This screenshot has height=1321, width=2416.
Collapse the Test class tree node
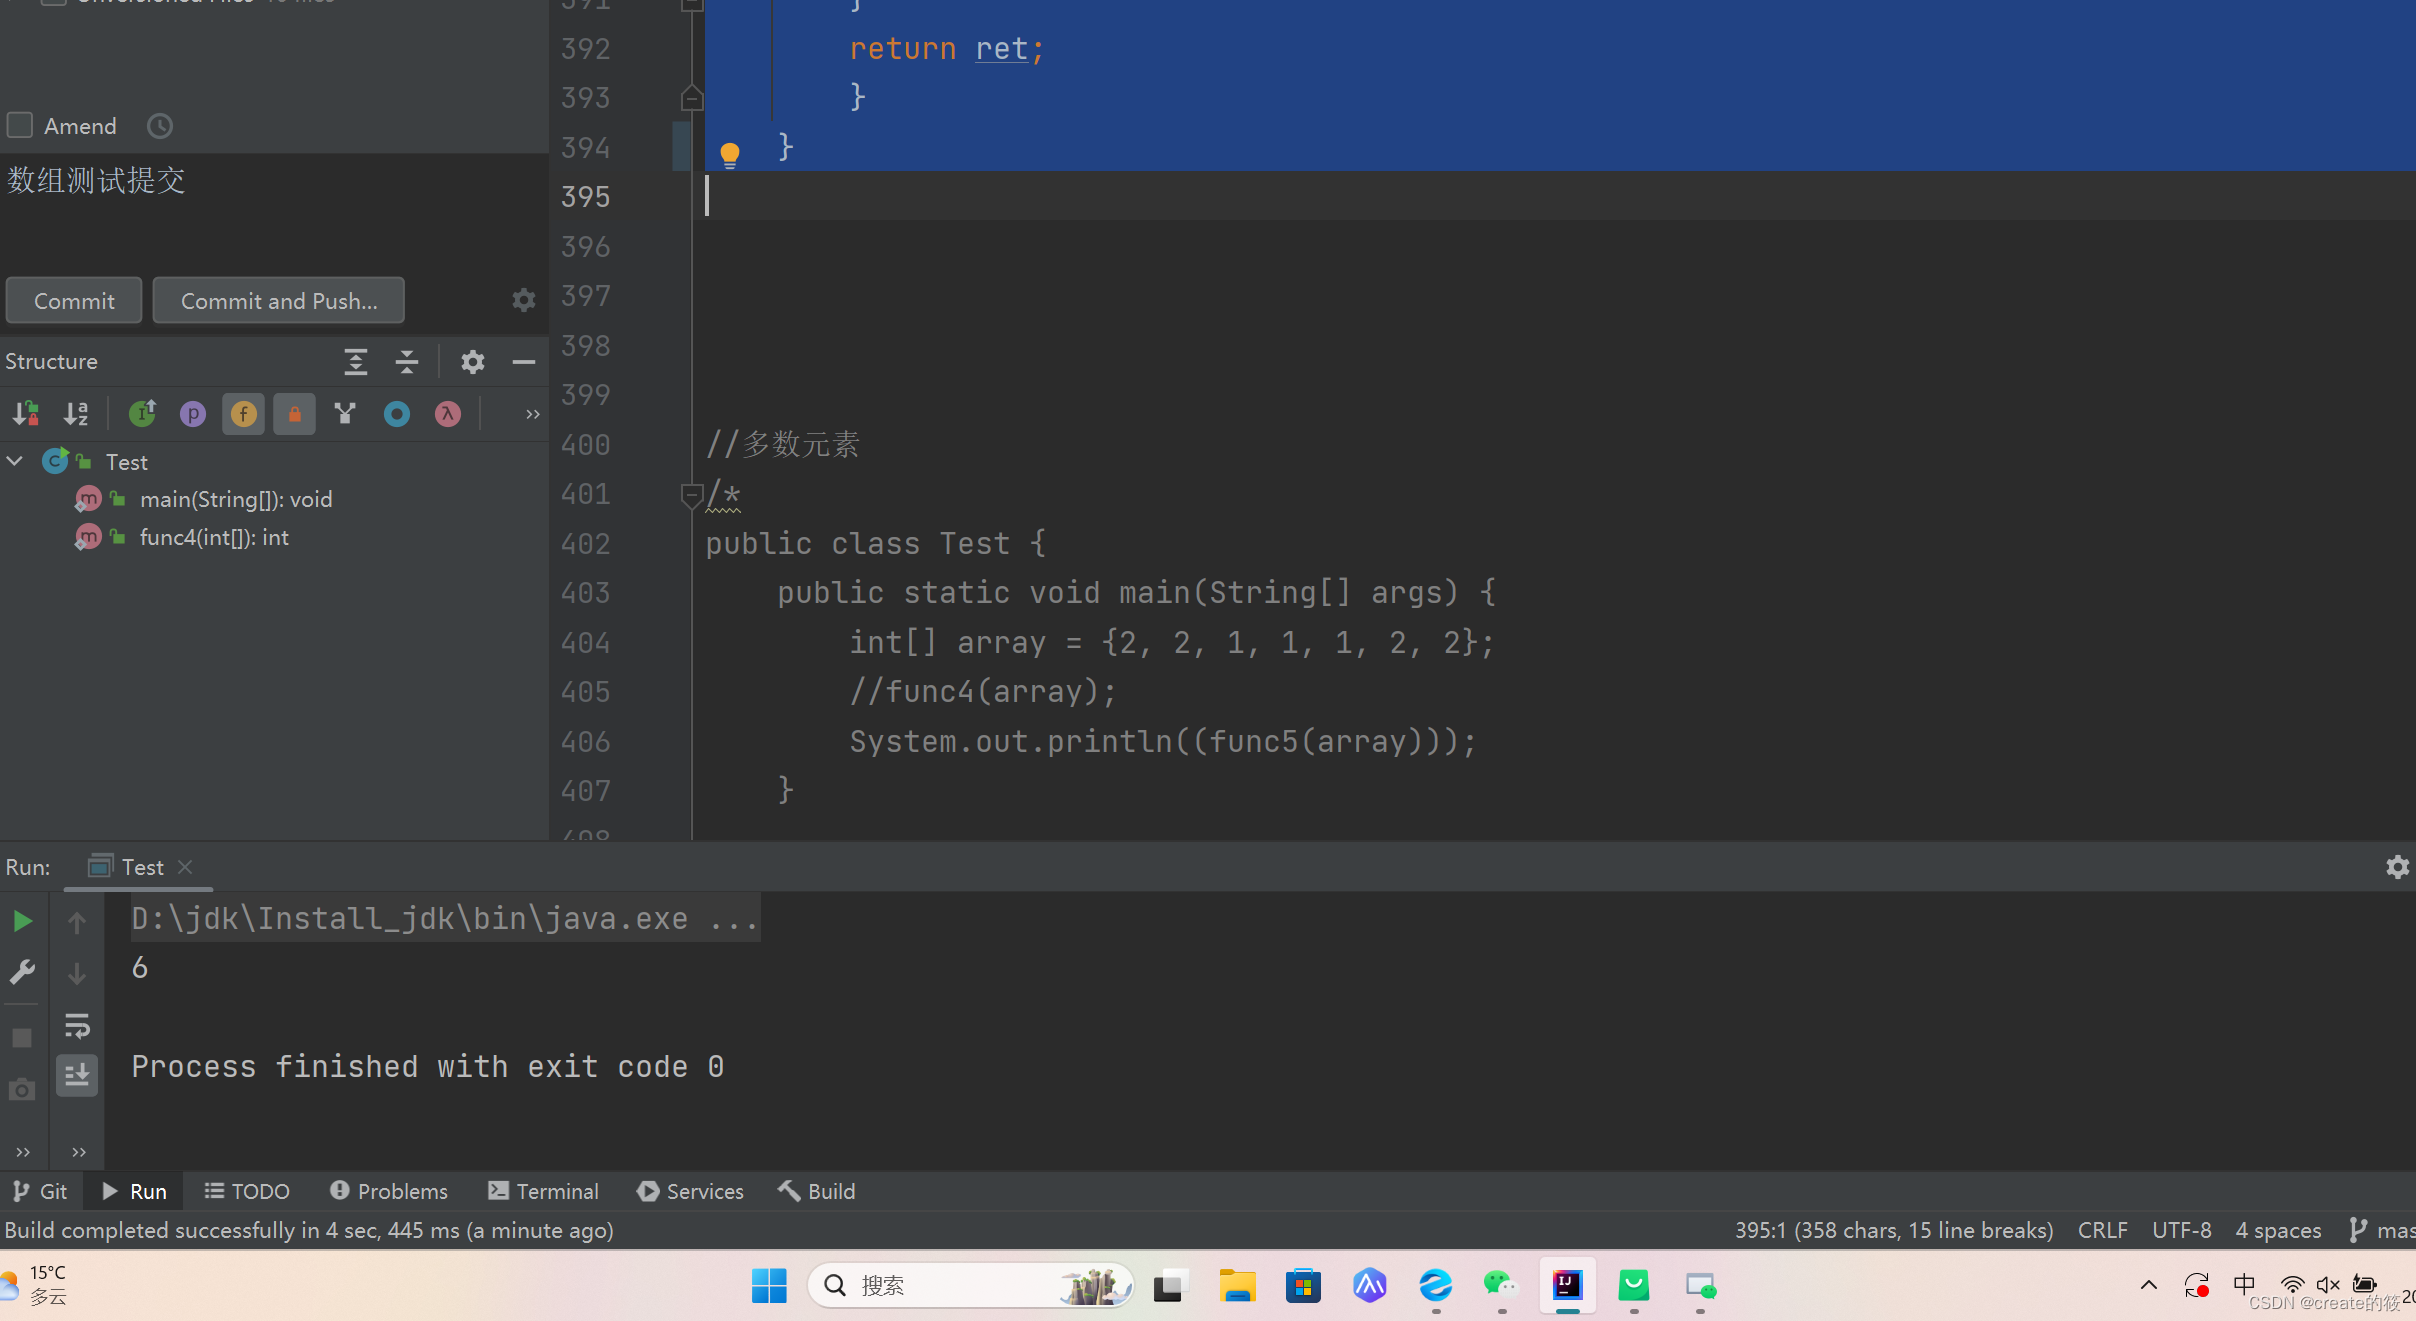tap(15, 461)
